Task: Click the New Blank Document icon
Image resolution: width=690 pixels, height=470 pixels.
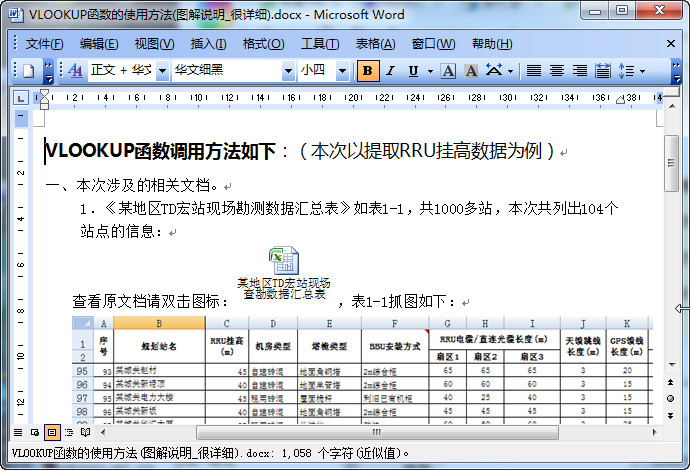Action: pos(29,70)
